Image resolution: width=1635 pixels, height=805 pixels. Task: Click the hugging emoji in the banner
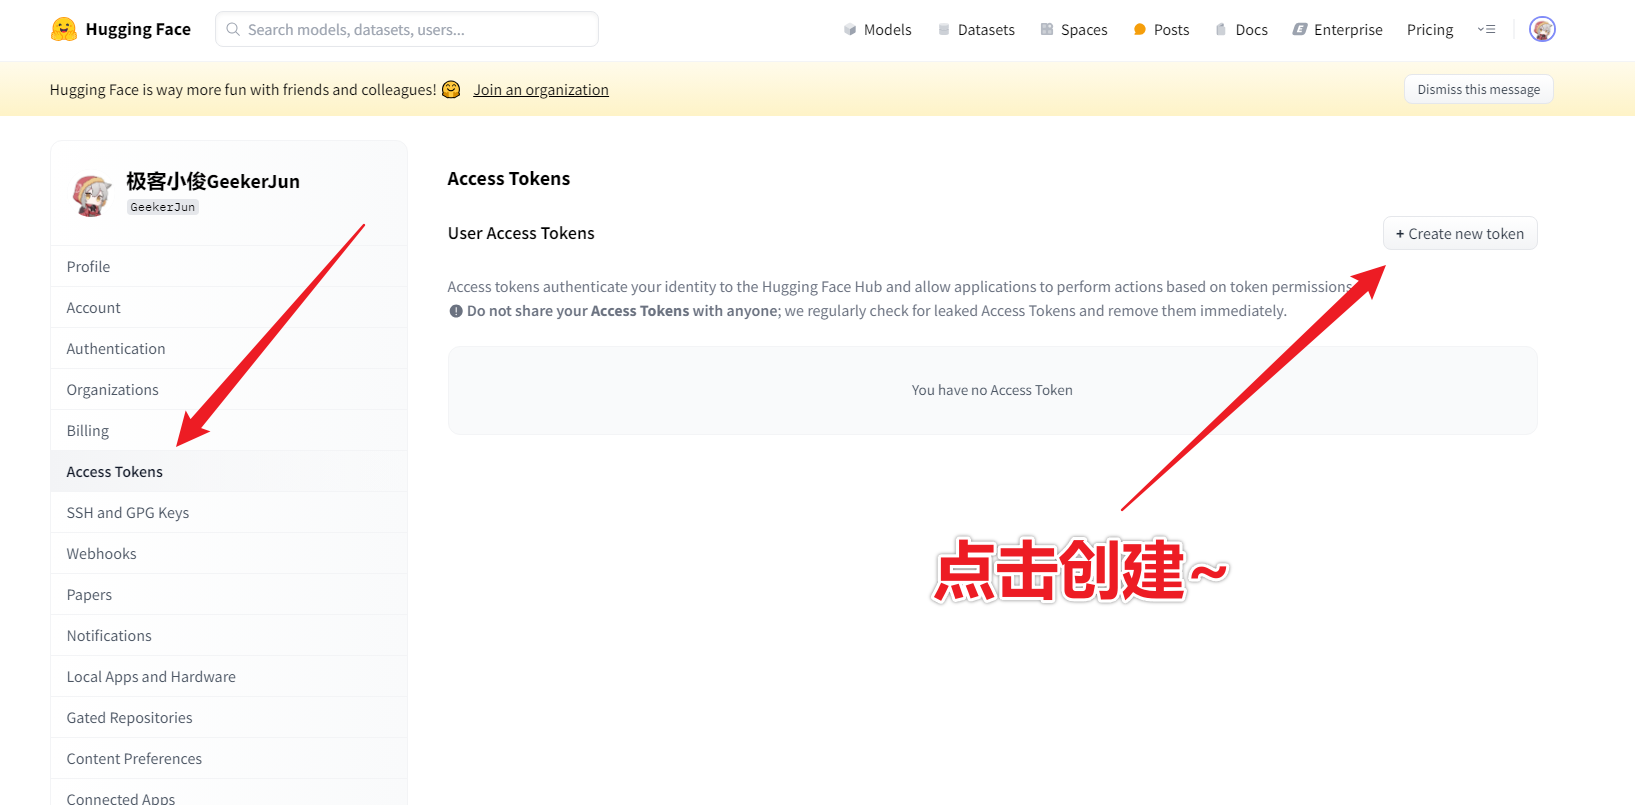451,89
